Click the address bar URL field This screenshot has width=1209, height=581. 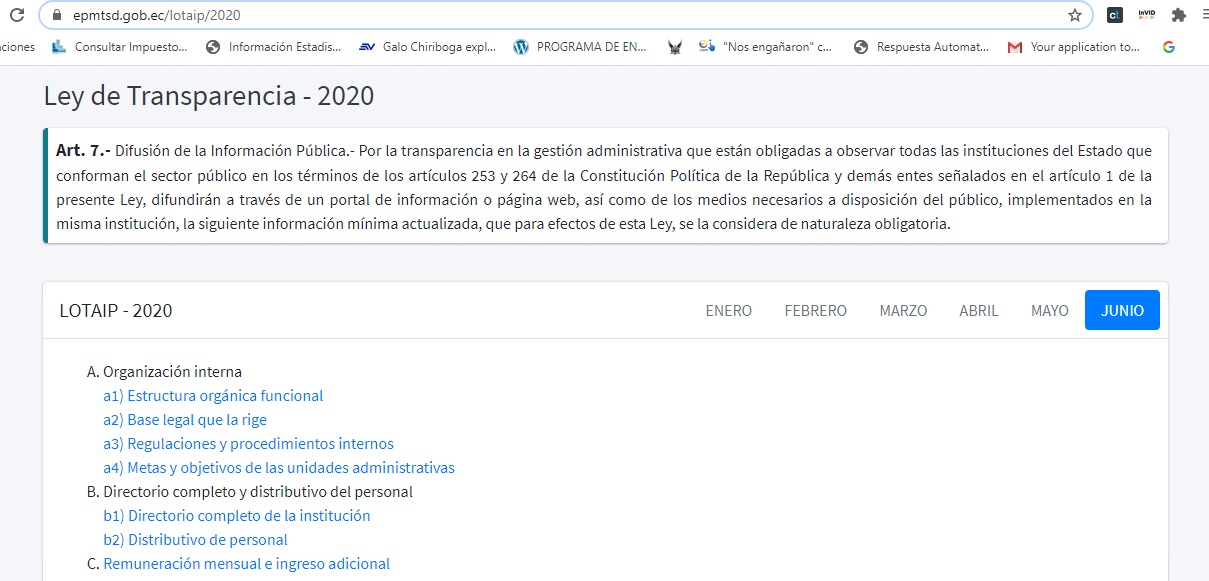pyautogui.click(x=500, y=16)
